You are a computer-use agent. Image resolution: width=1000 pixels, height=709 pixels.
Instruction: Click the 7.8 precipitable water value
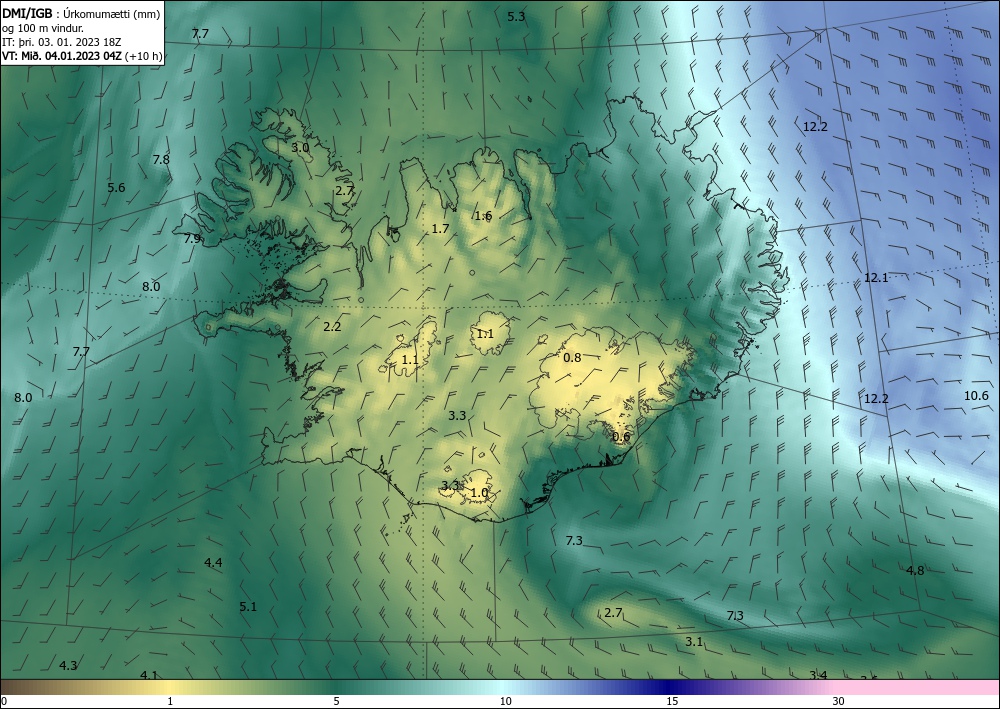[161, 159]
